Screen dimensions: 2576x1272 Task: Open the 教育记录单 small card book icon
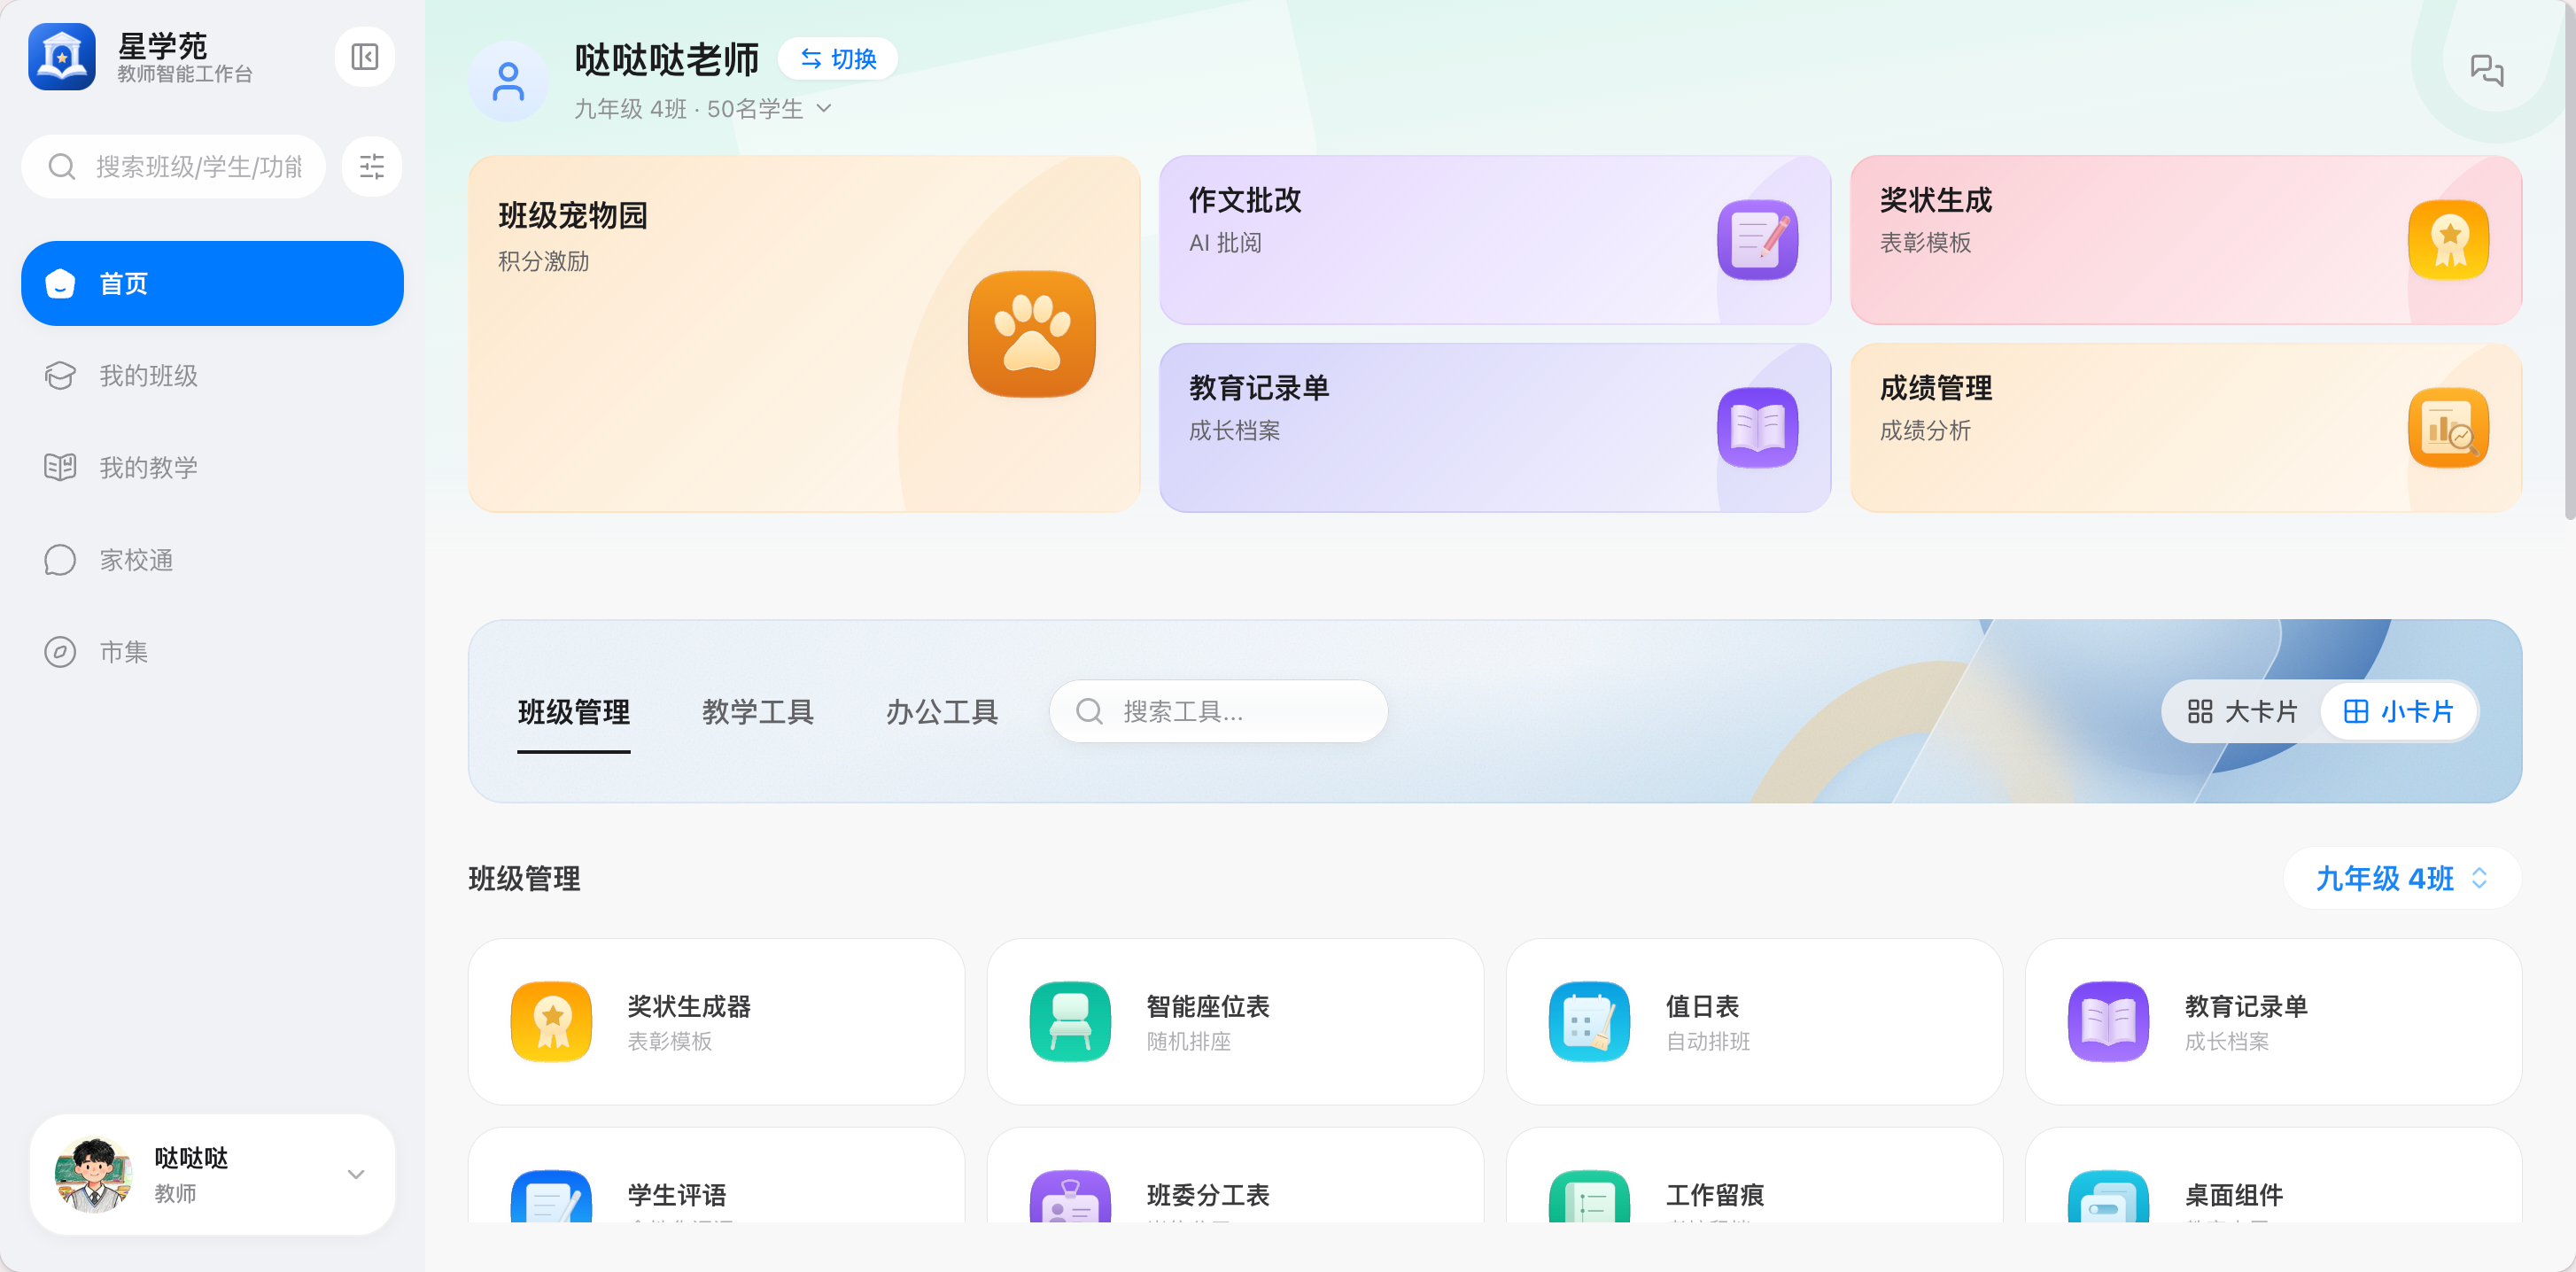[x=2108, y=1021]
